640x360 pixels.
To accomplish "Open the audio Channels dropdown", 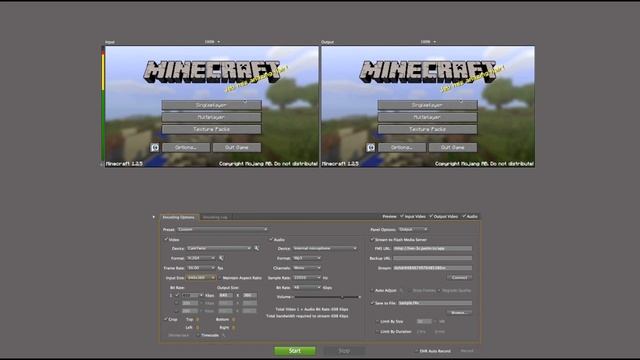I will pos(307,268).
